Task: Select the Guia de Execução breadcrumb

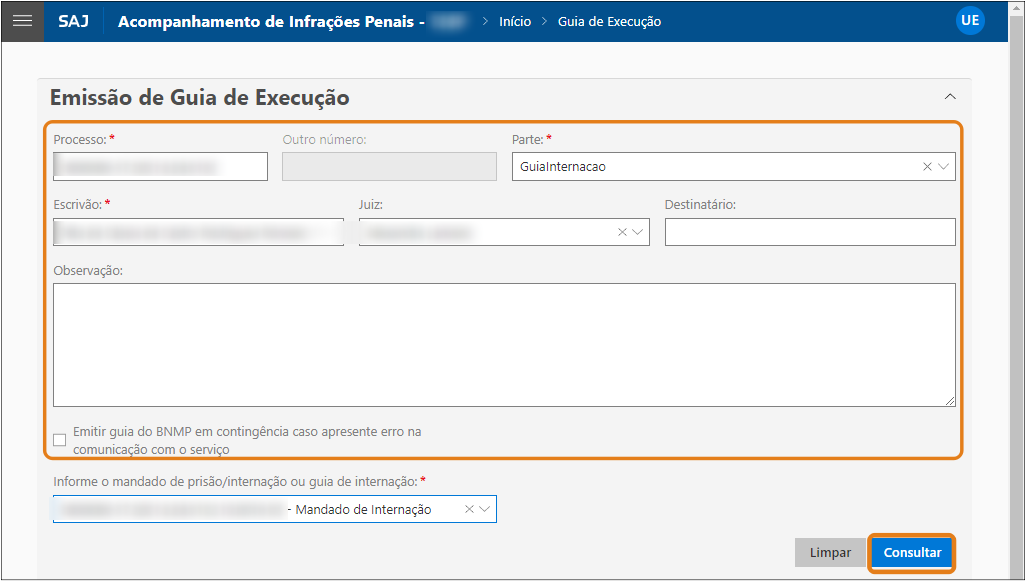Action: point(609,21)
